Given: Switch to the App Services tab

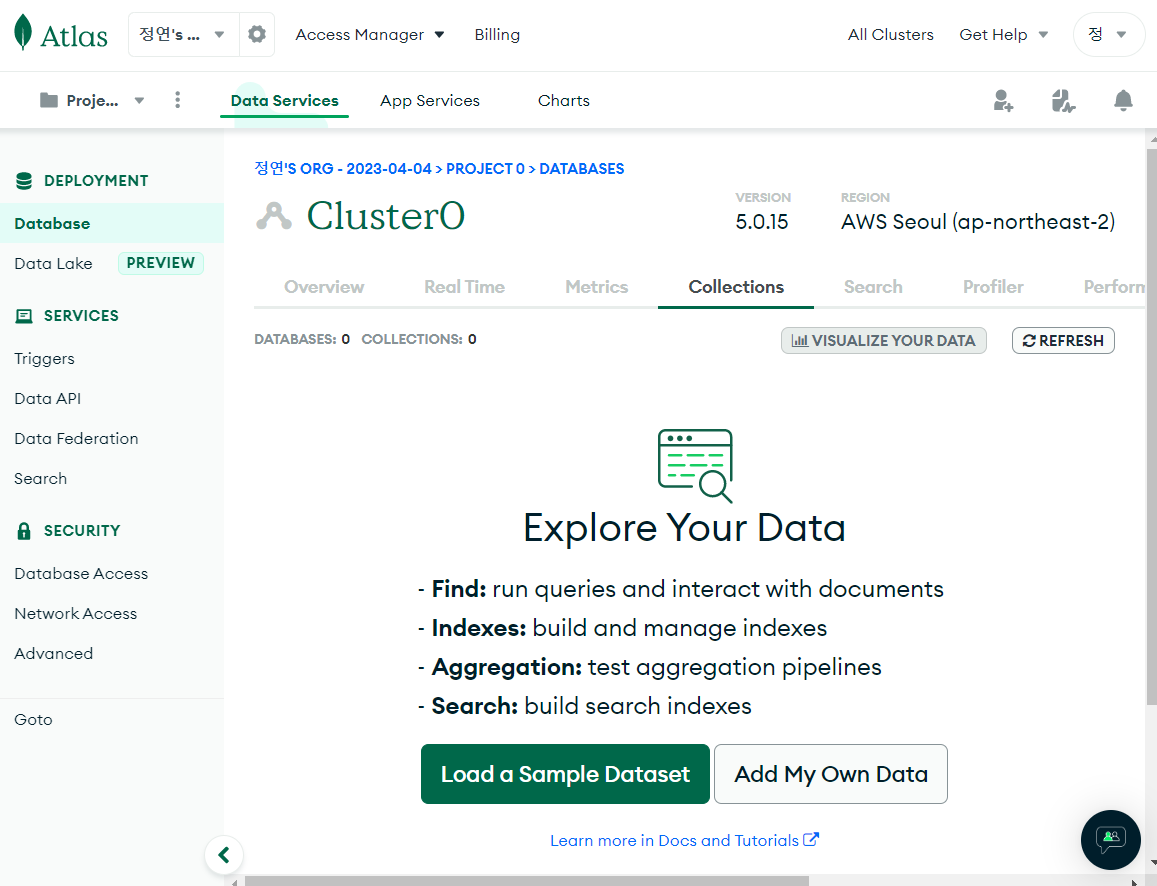Looking at the screenshot, I should (429, 100).
